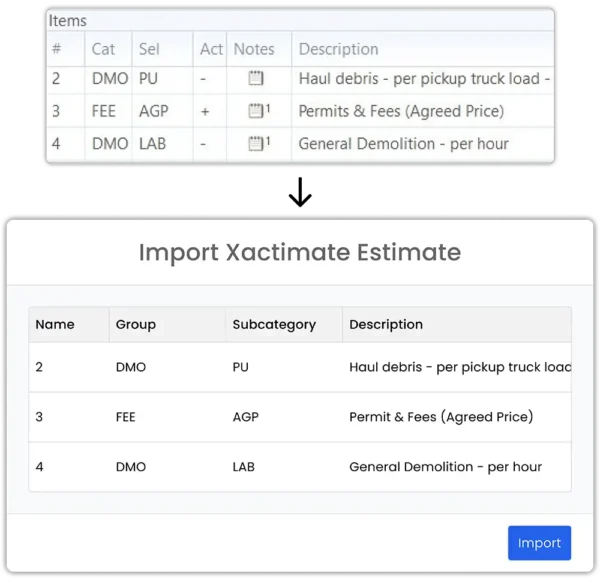Viewport: 600px width, 587px height.
Task: Click the Name column header
Action: [55, 324]
